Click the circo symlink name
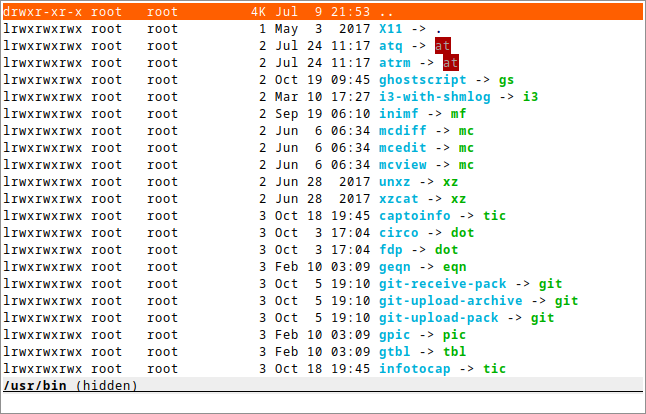Screen dimensions: 646x414 [x=399, y=233]
